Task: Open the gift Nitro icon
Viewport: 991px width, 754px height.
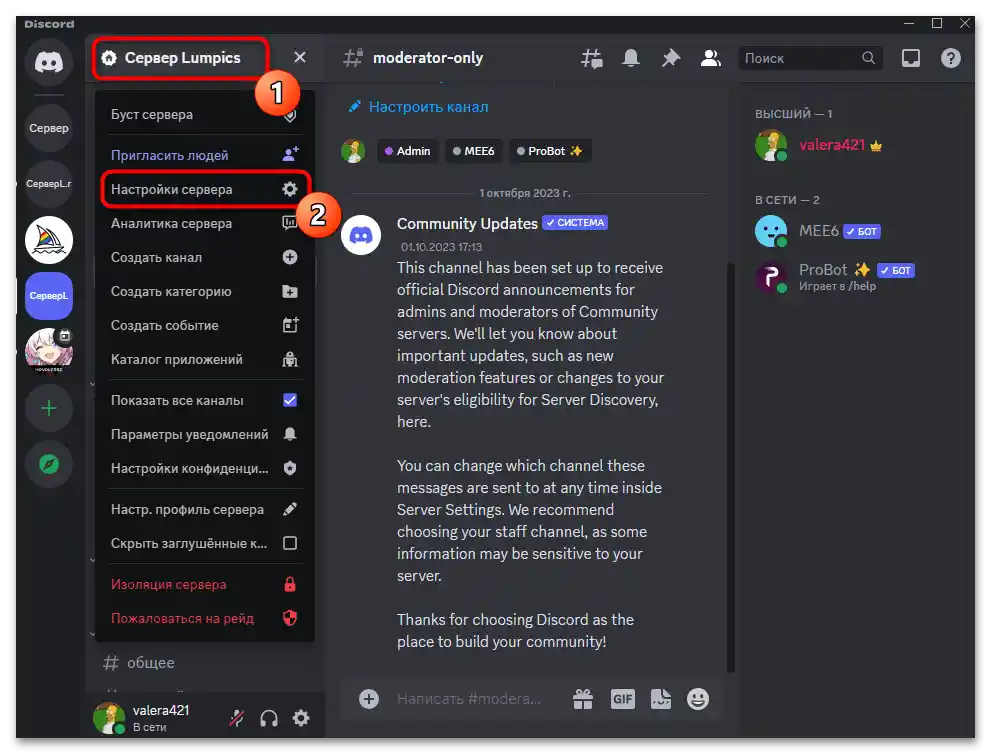Action: [583, 698]
